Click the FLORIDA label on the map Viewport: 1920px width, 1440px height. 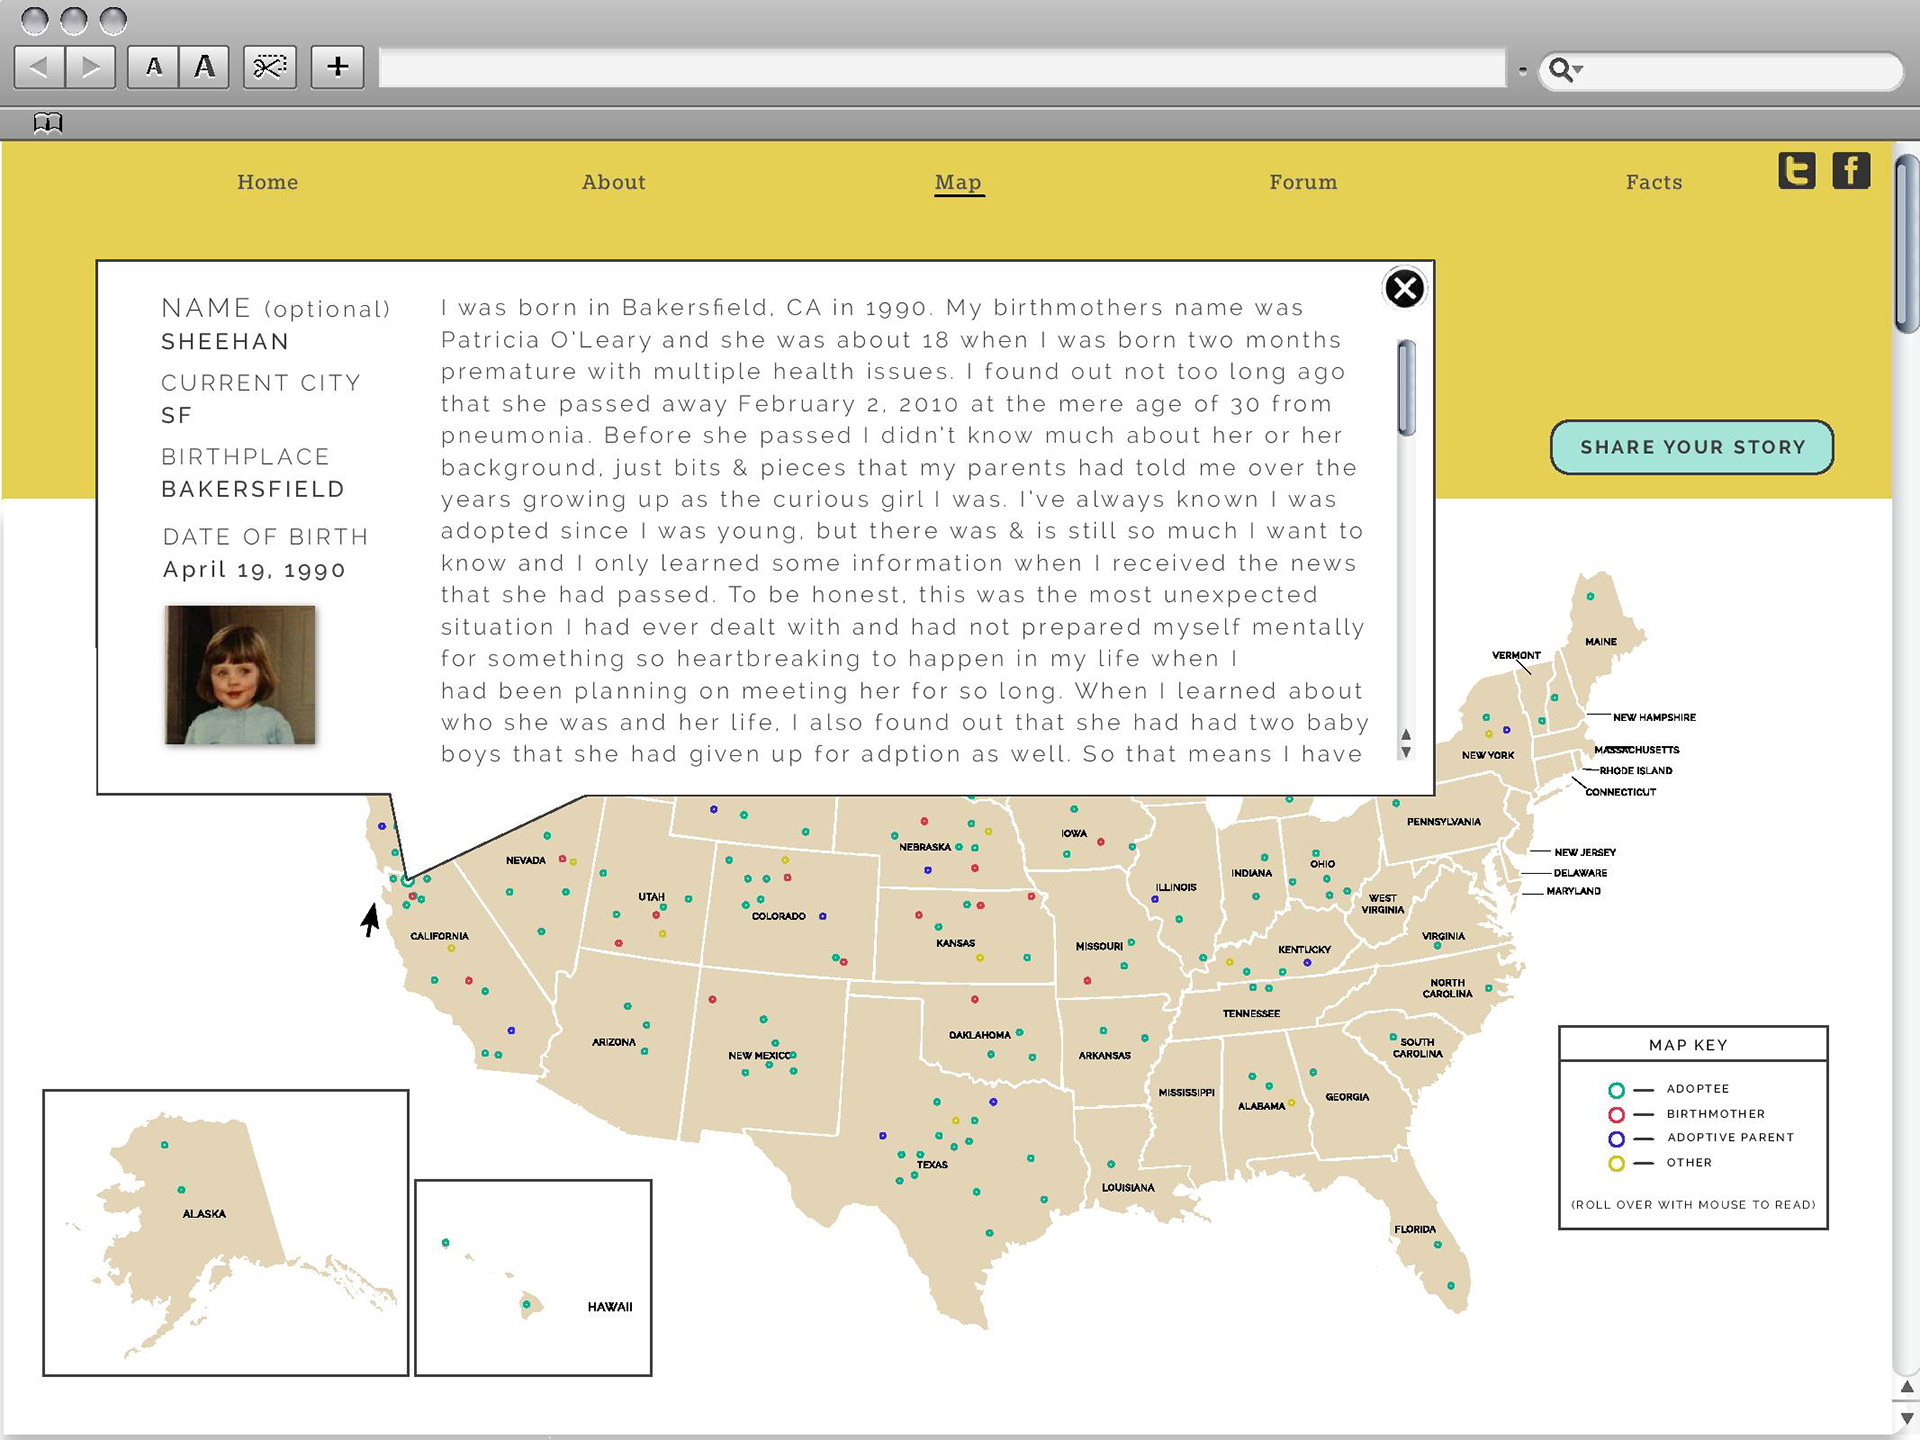[x=1415, y=1230]
